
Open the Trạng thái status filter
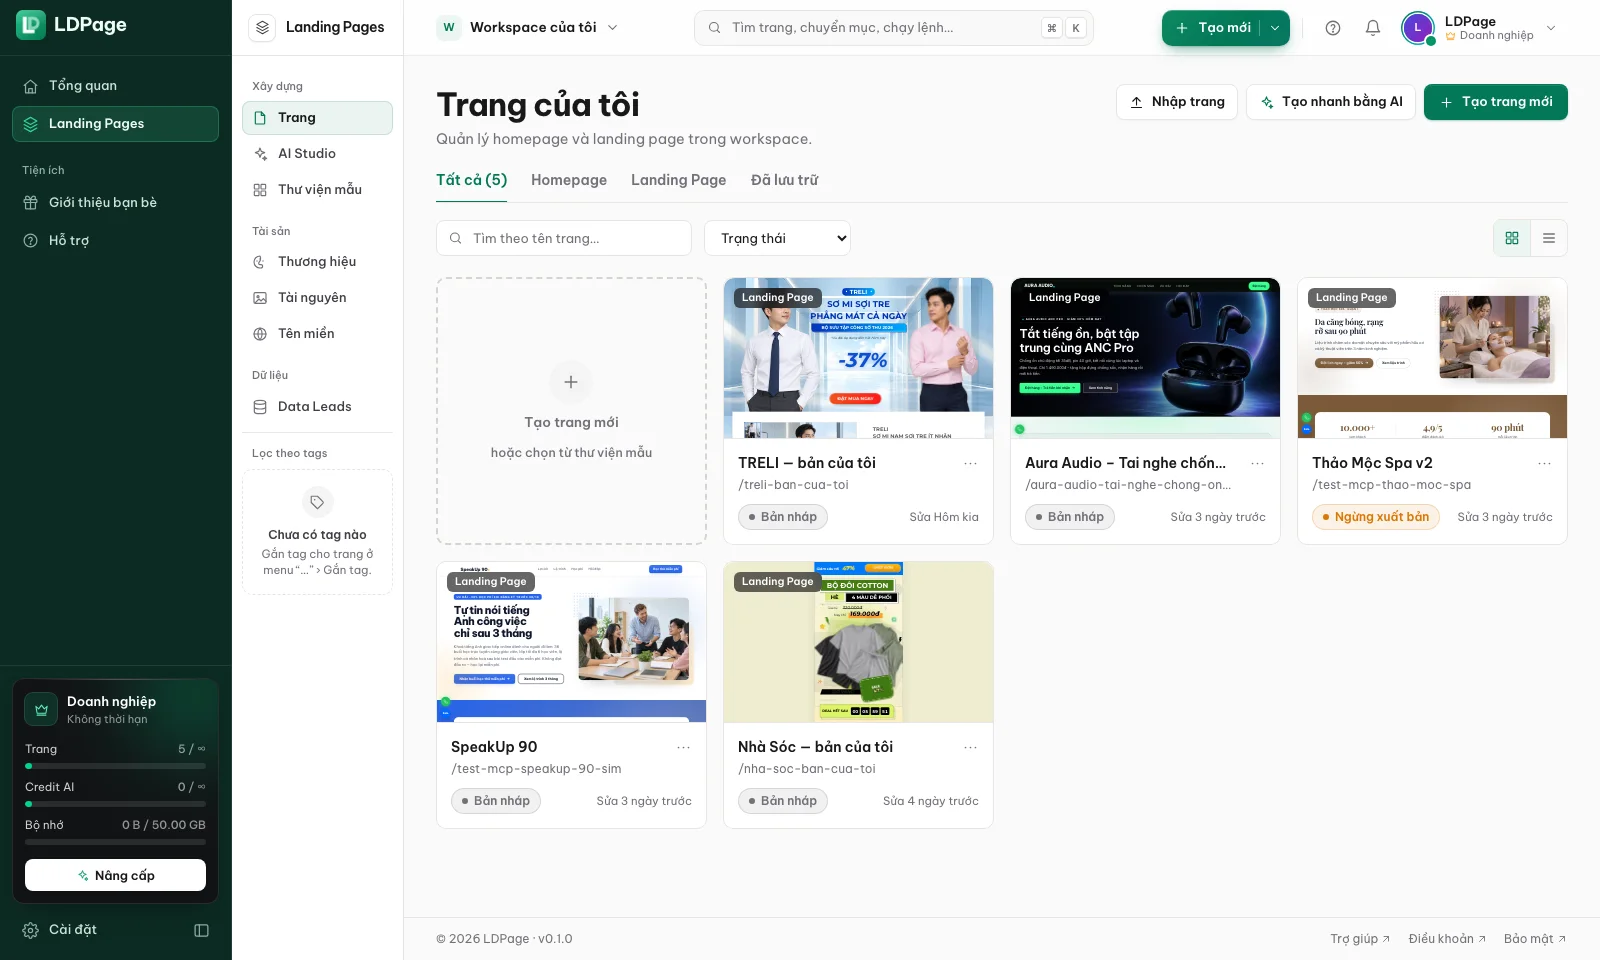777,238
